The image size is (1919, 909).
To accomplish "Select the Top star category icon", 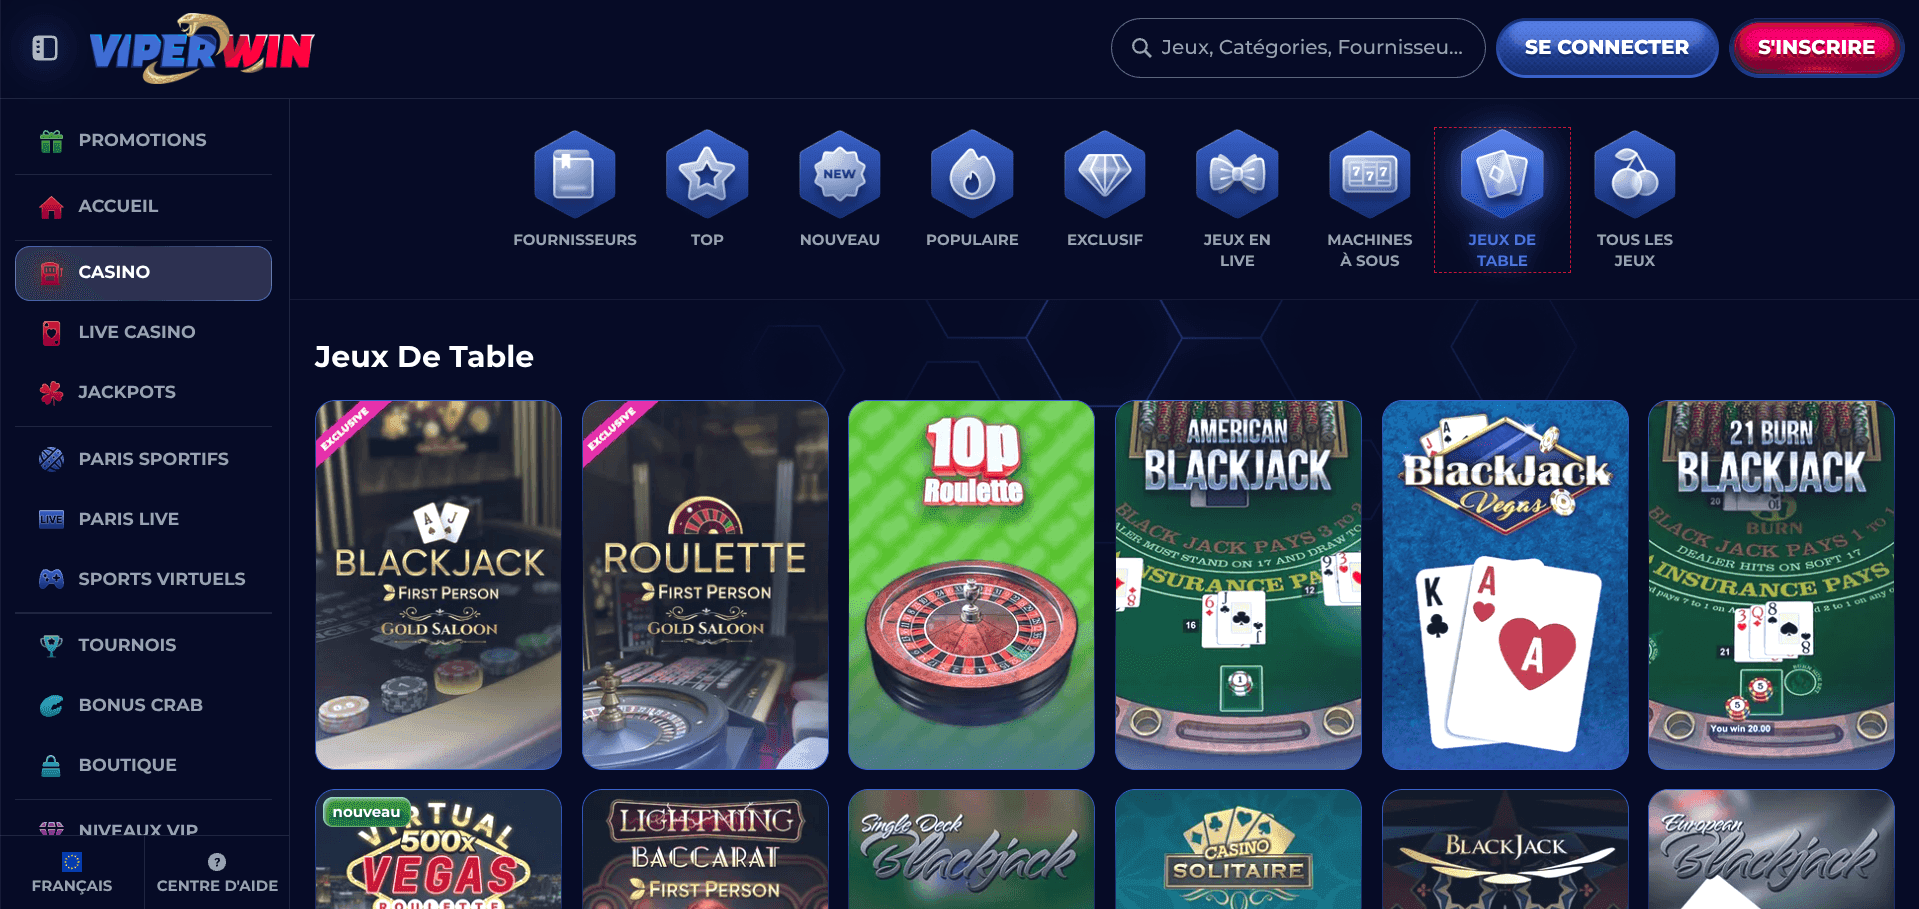I will pos(707,175).
